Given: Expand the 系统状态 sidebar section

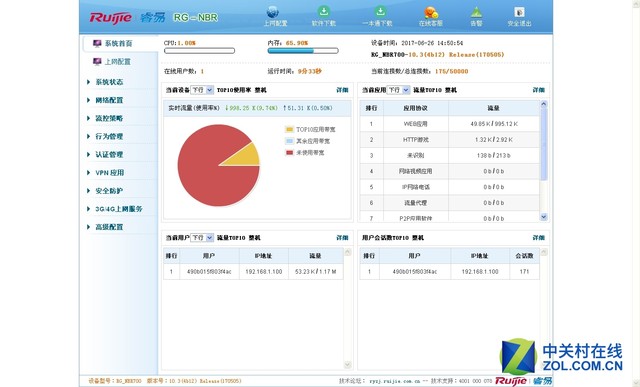Looking at the screenshot, I should click(109, 82).
